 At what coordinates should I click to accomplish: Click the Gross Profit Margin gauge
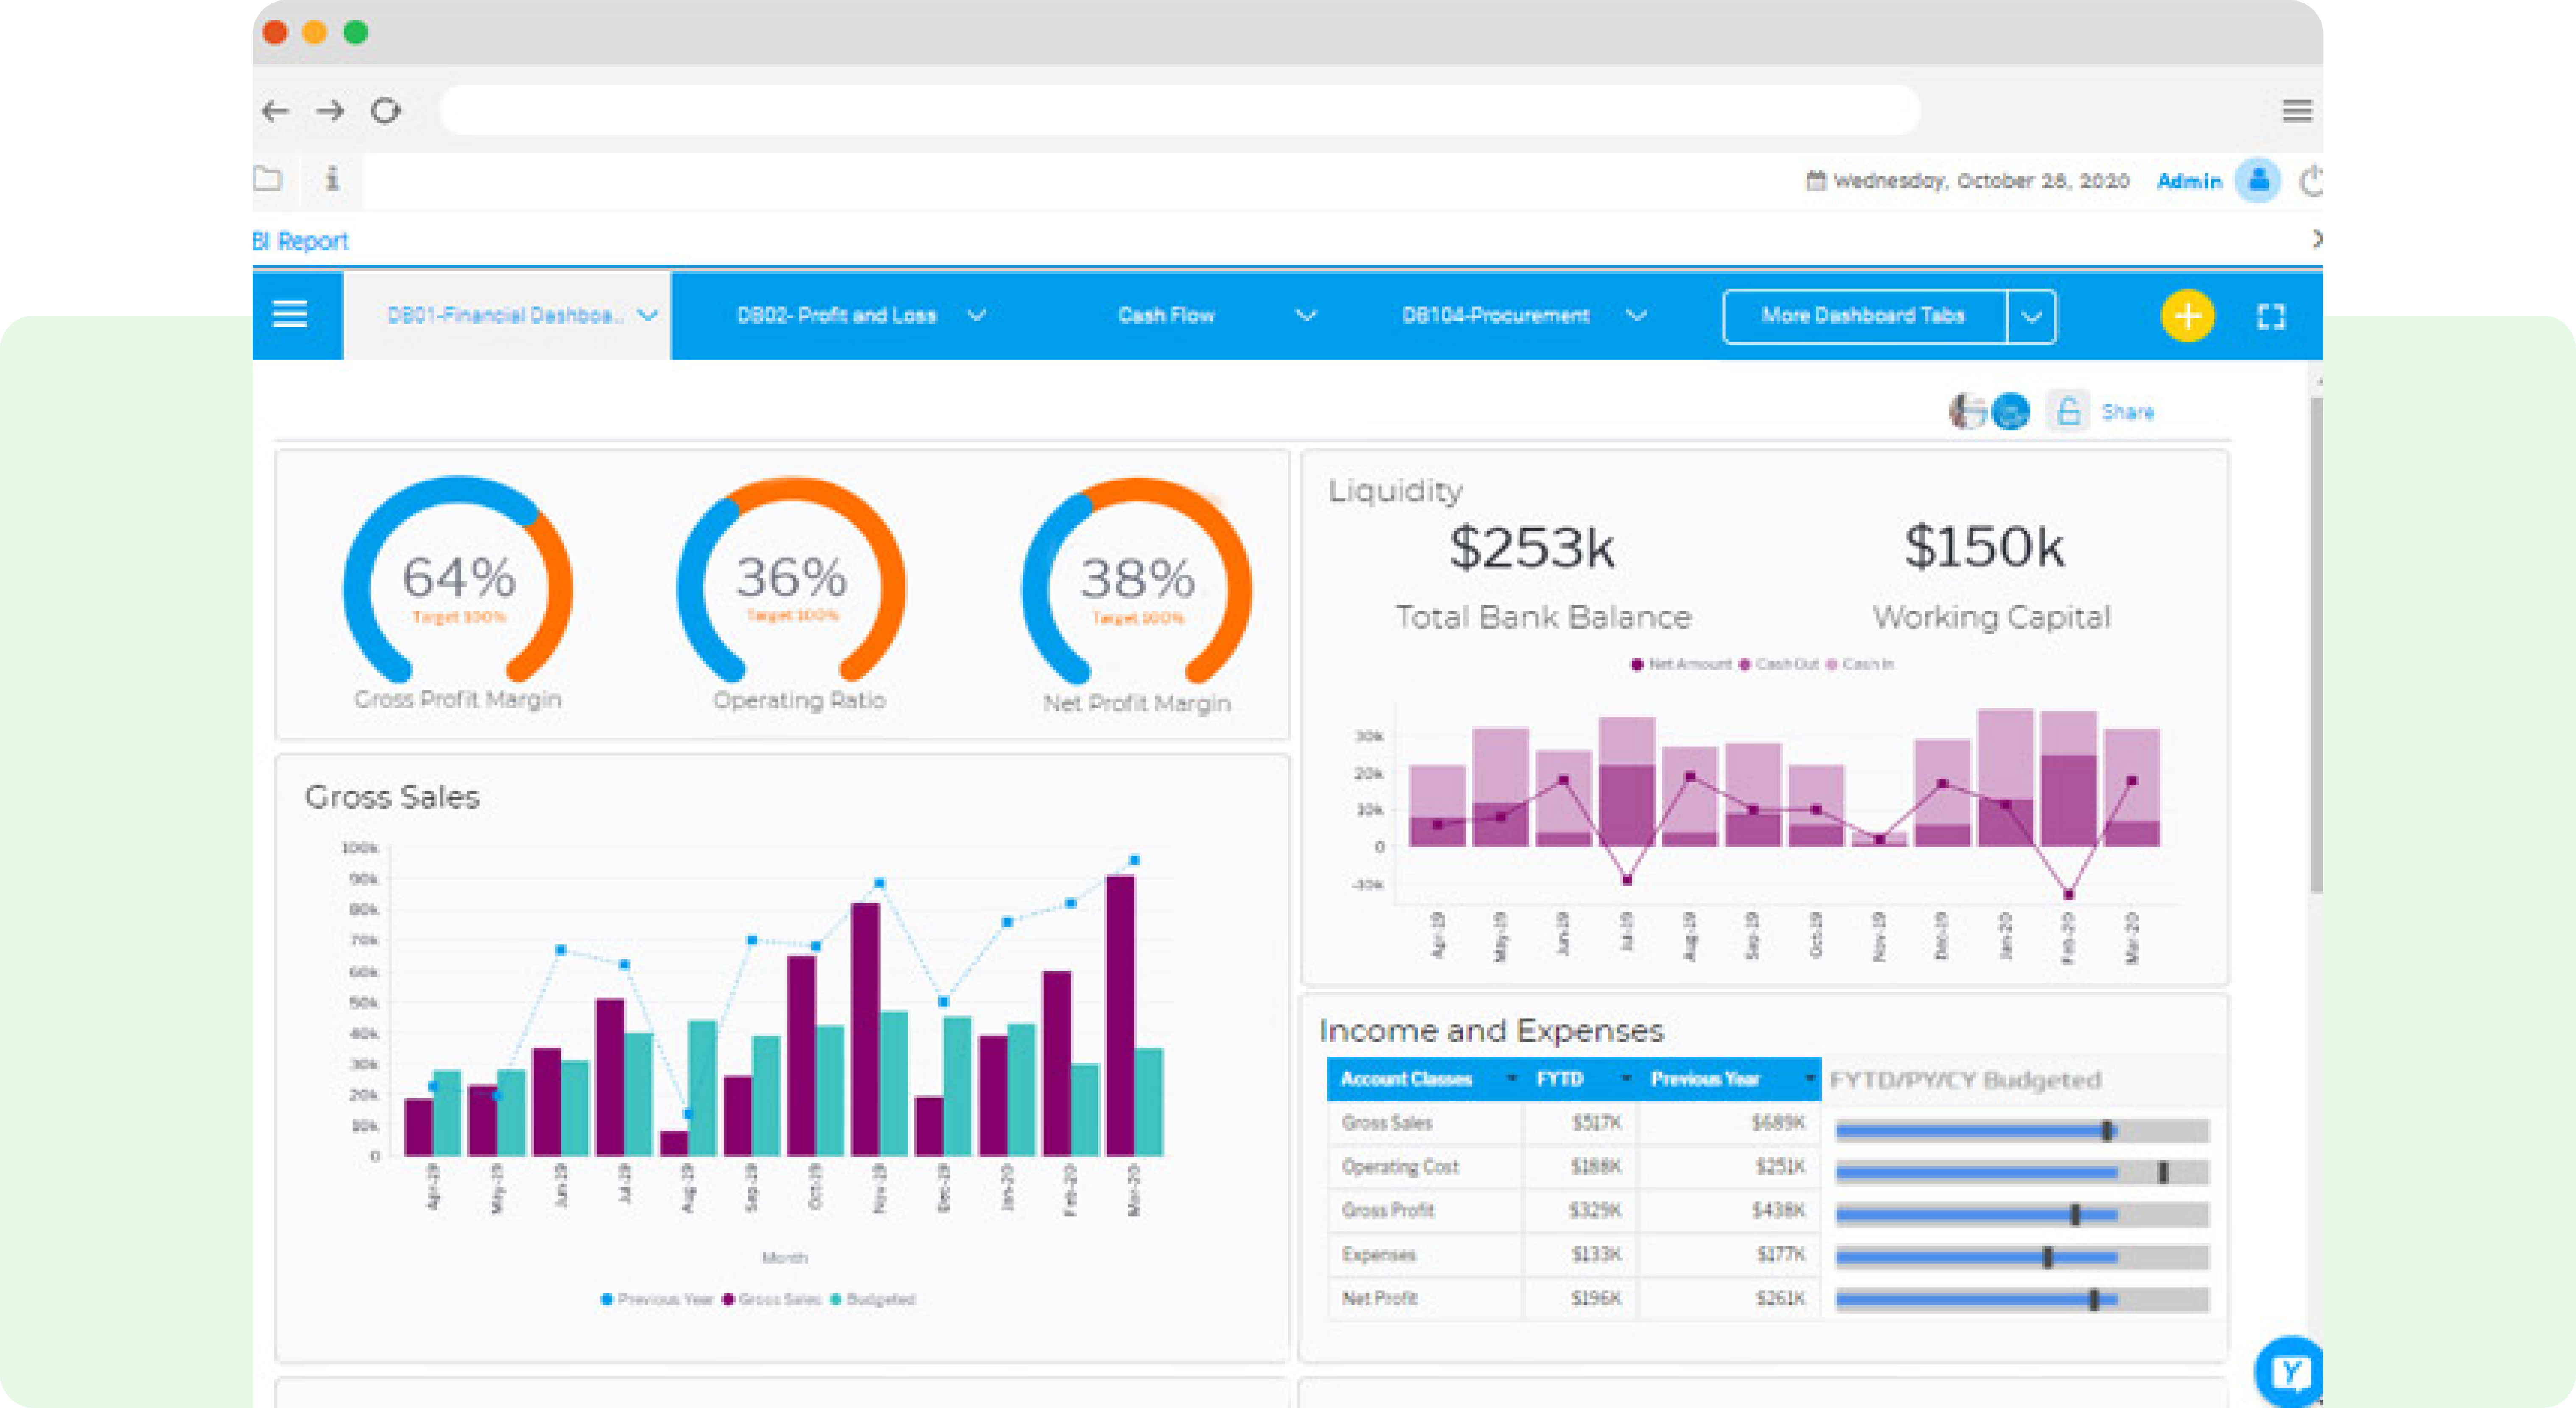pos(458,580)
